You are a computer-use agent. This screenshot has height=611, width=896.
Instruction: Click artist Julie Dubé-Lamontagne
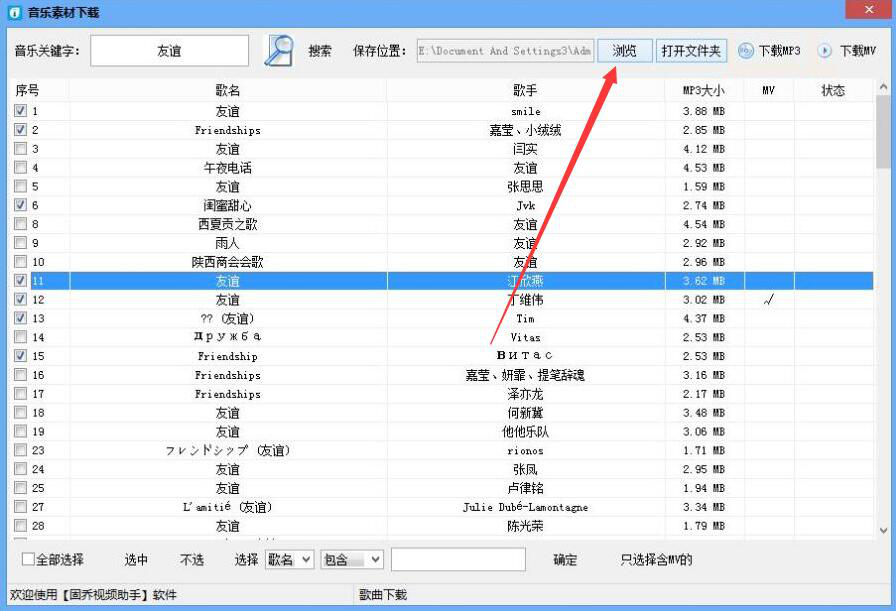525,507
